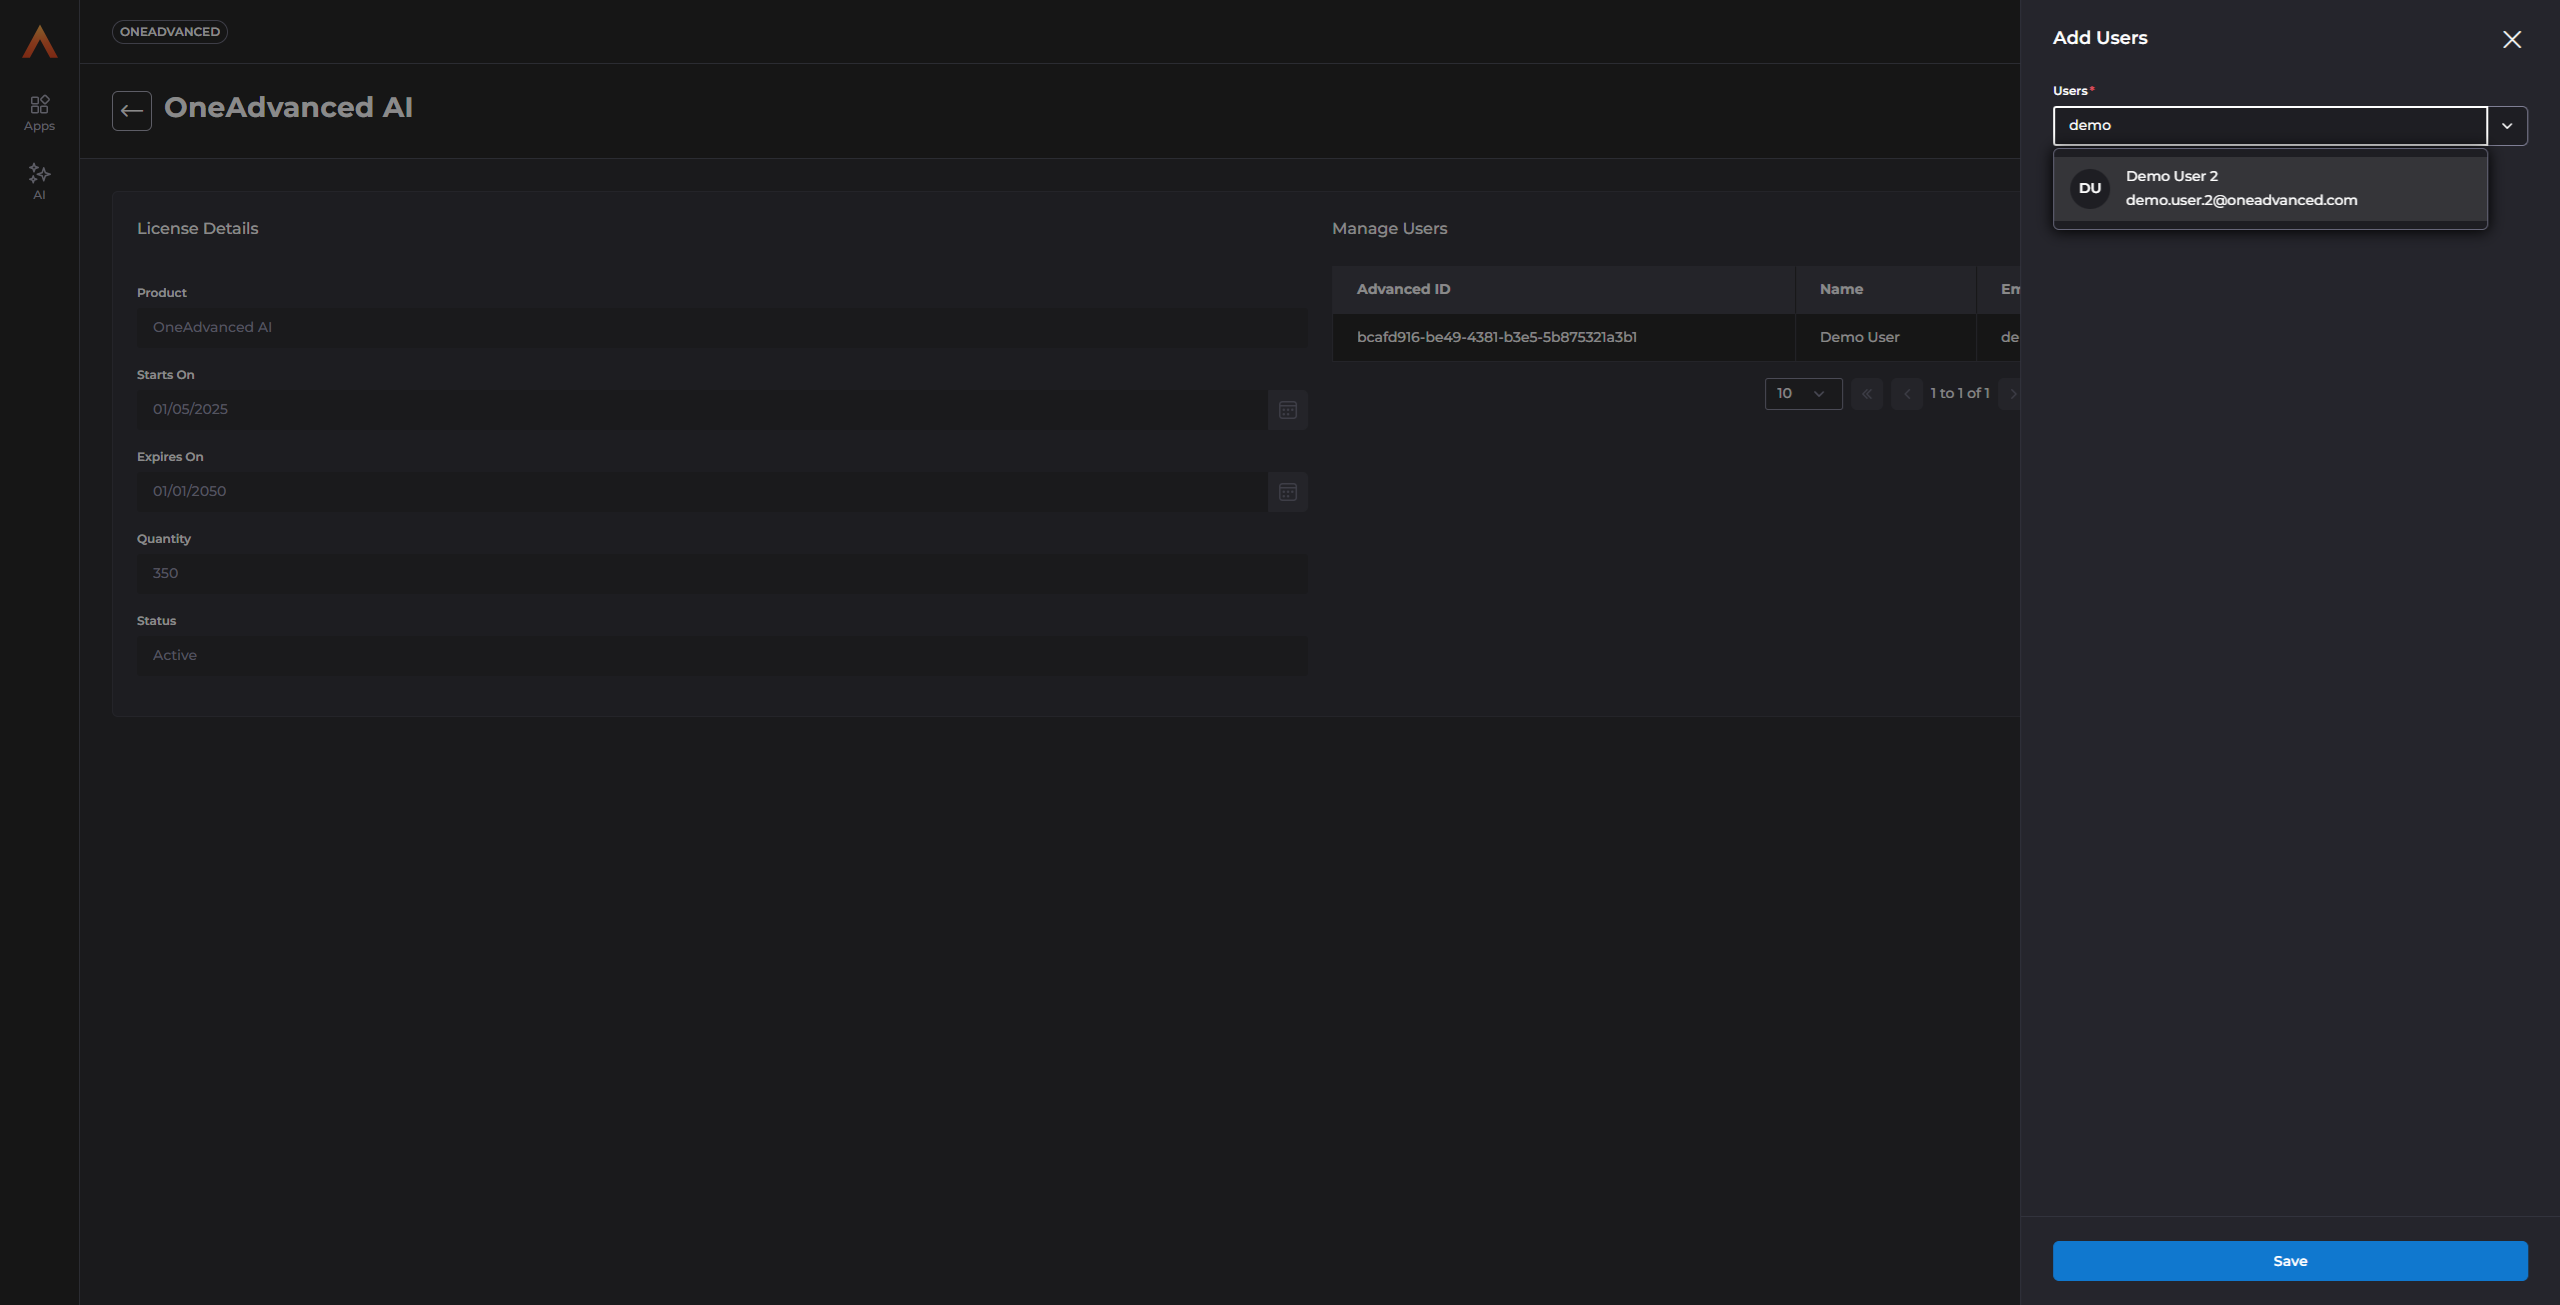2560x1305 pixels.
Task: Click the DU avatar of Demo User 2
Action: 2089,188
